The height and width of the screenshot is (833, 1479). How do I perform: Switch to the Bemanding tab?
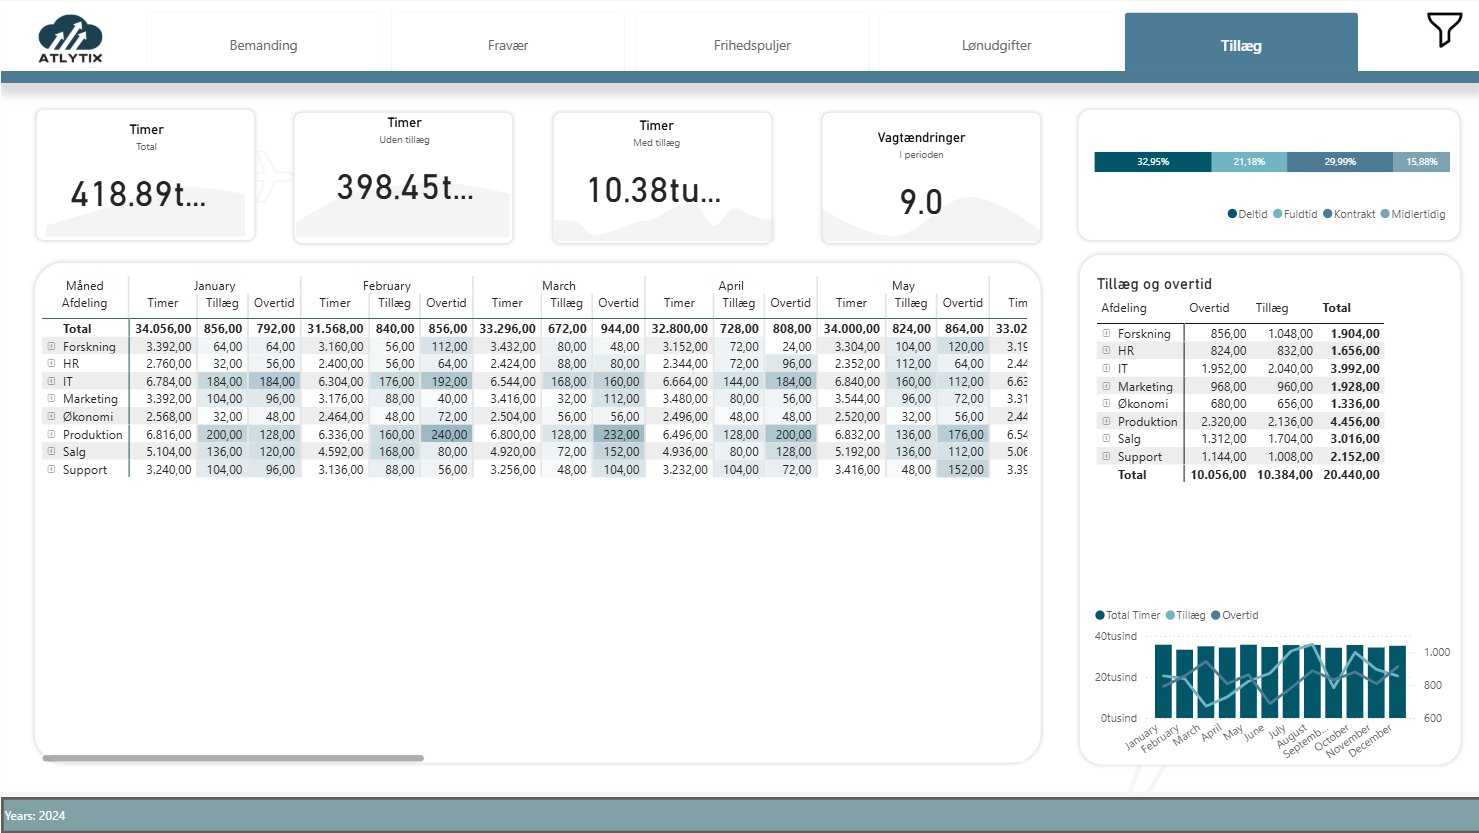(263, 45)
